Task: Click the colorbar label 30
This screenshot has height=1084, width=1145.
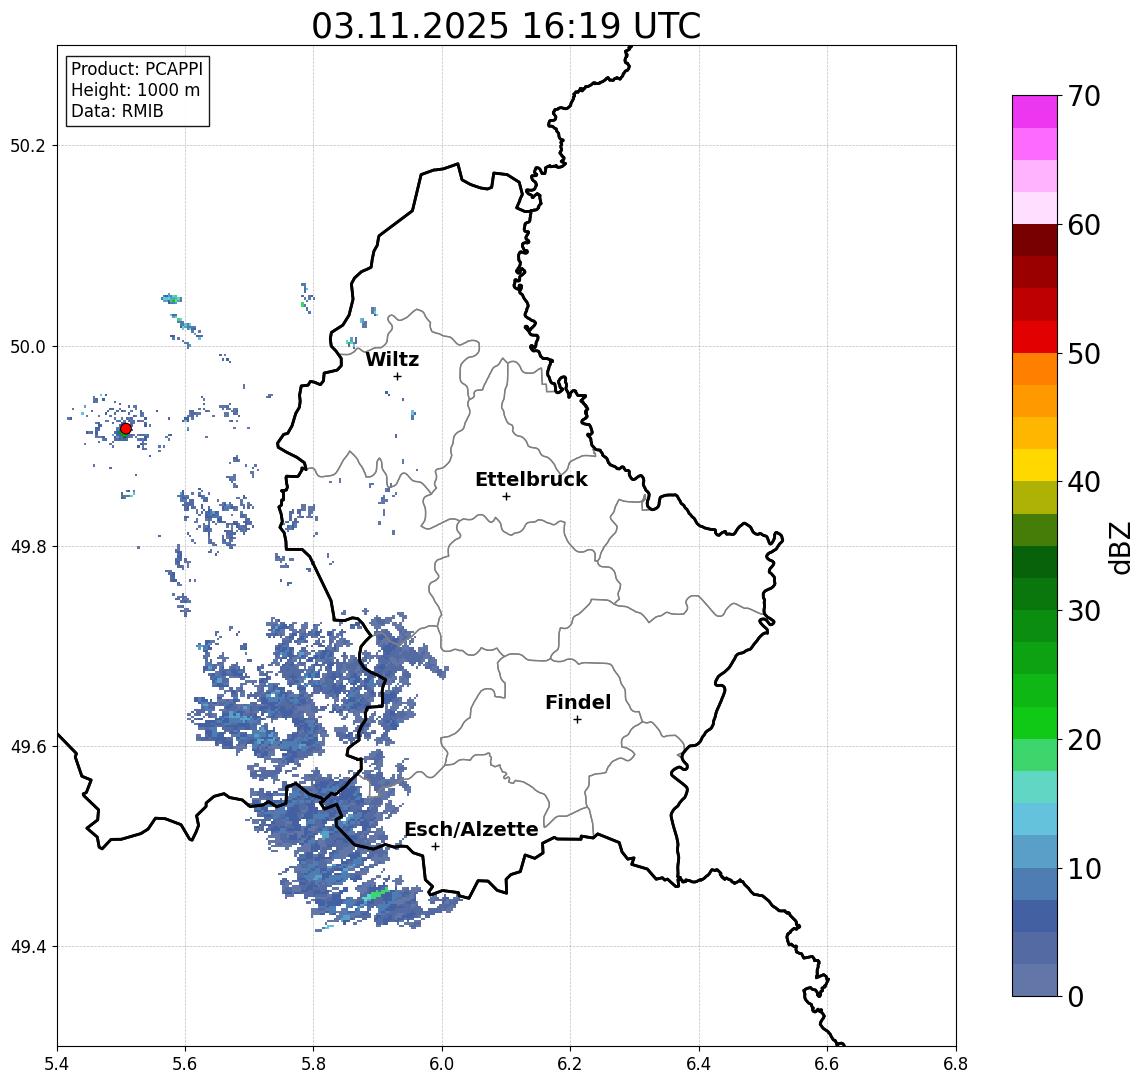Action: pyautogui.click(x=1083, y=611)
